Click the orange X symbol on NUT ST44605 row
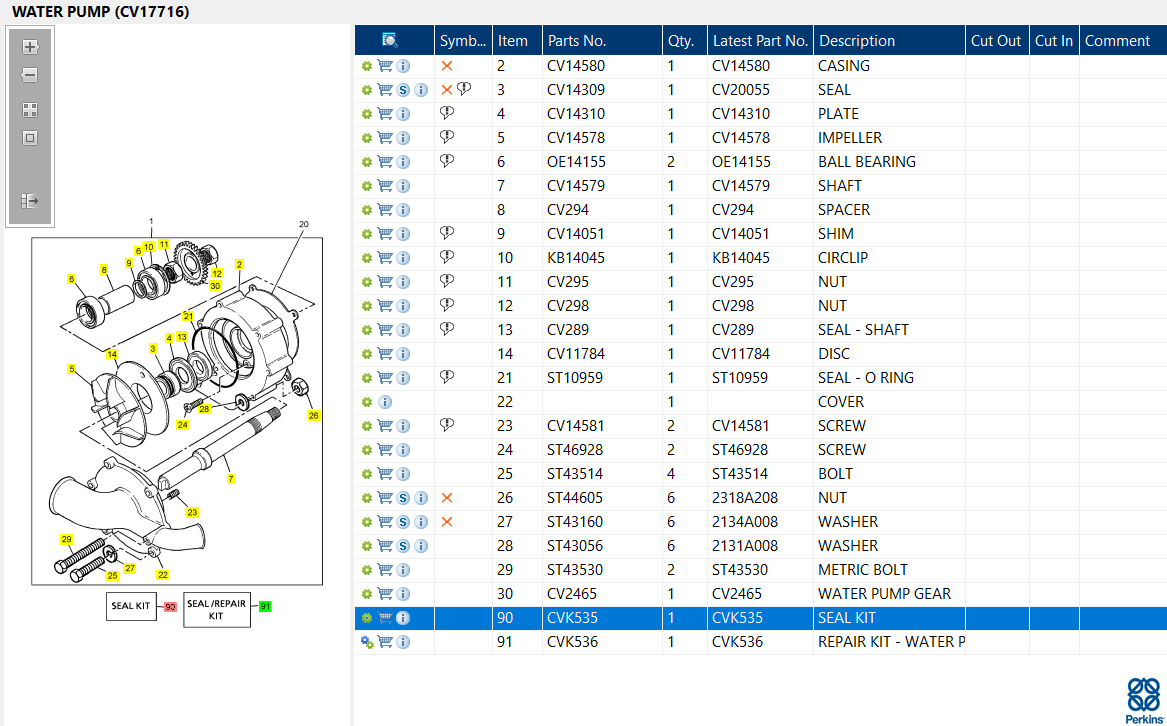This screenshot has width=1167, height=726. tap(447, 497)
